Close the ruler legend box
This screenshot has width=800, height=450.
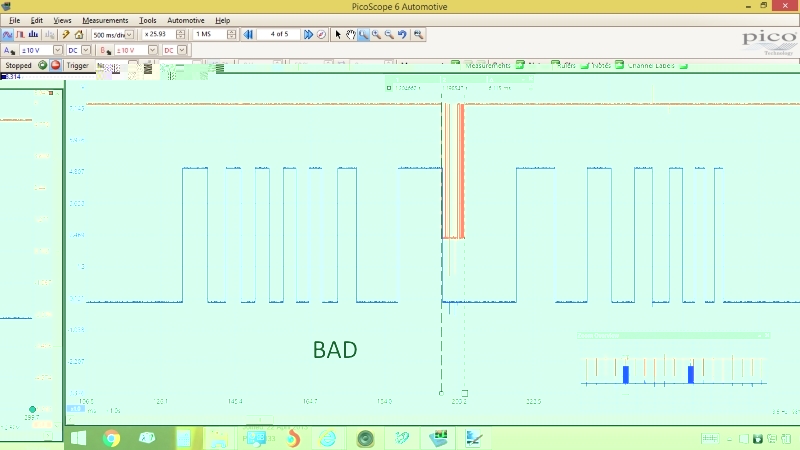pos(531,80)
